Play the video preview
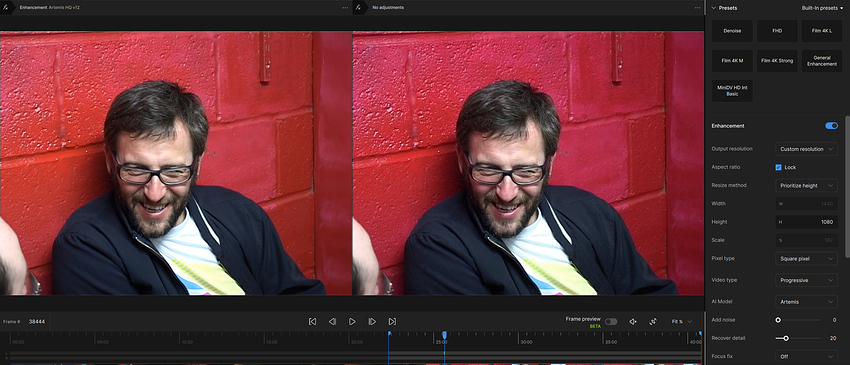850x365 pixels. point(352,322)
